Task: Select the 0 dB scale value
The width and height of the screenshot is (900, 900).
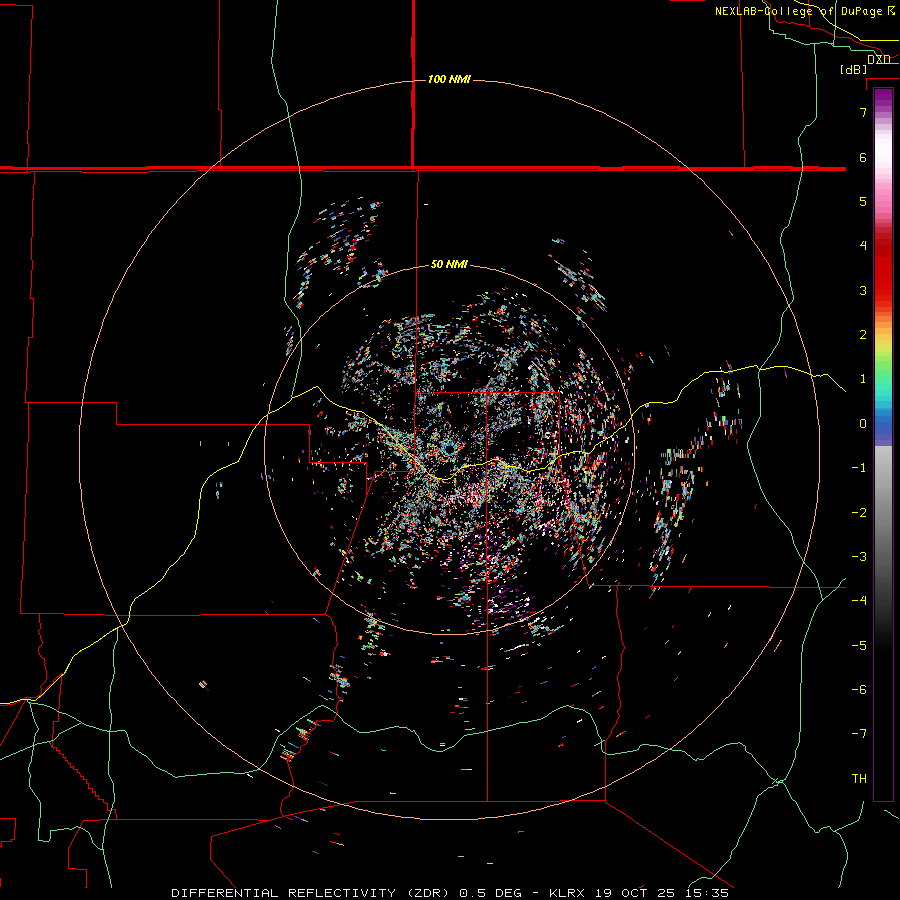Action: pos(863,424)
